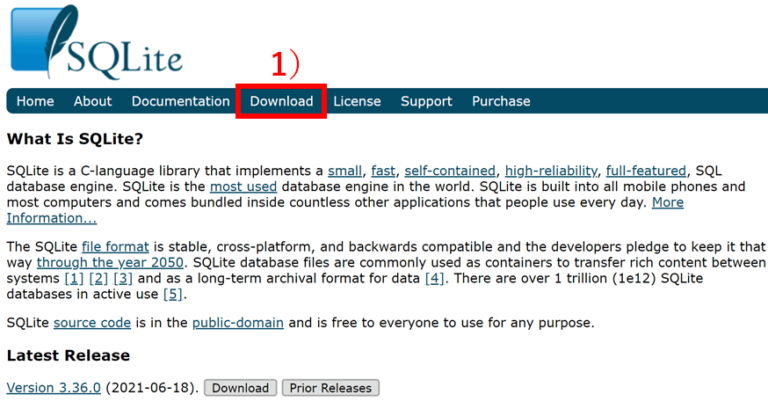Image resolution: width=768 pixels, height=402 pixels.
Task: Visit the 'high-reliability' link
Action: [551, 171]
